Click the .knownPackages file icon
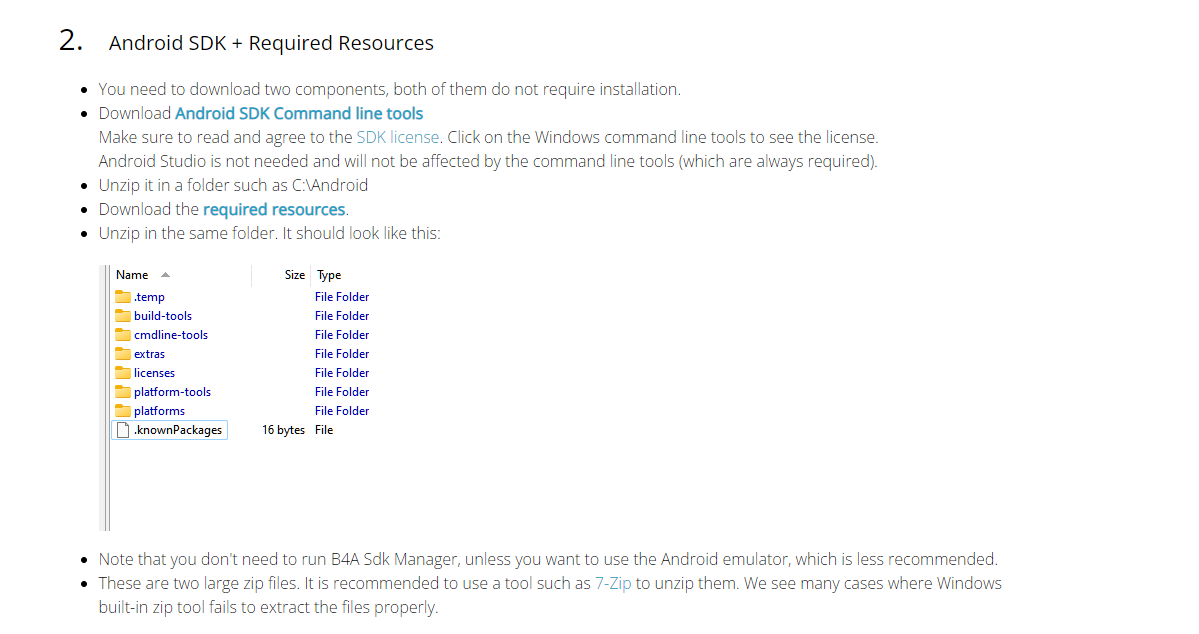1199x634 pixels. (x=123, y=430)
